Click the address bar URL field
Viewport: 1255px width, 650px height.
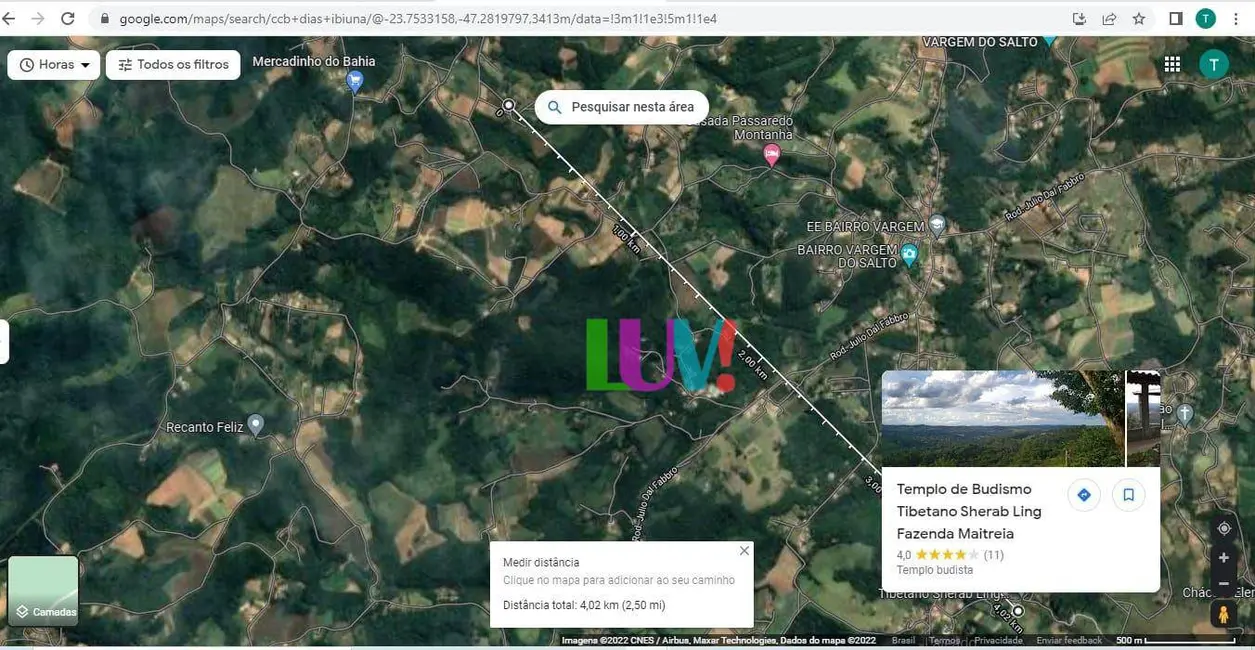pyautogui.click(x=580, y=18)
